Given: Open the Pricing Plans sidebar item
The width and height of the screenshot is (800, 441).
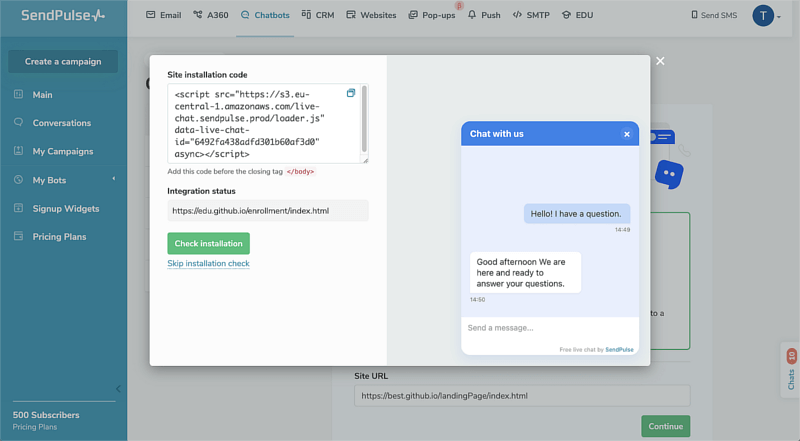Looking at the screenshot, I should coord(59,237).
